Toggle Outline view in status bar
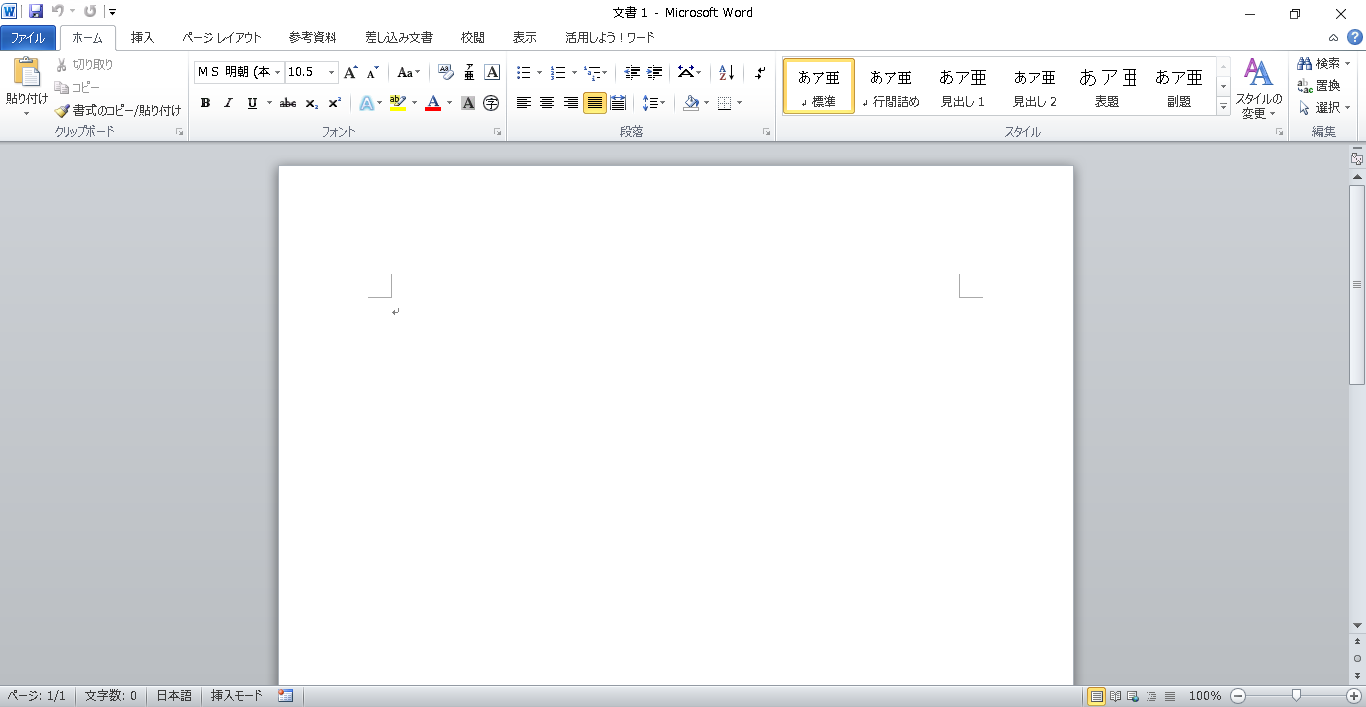This screenshot has height=707, width=1366. [x=1151, y=696]
